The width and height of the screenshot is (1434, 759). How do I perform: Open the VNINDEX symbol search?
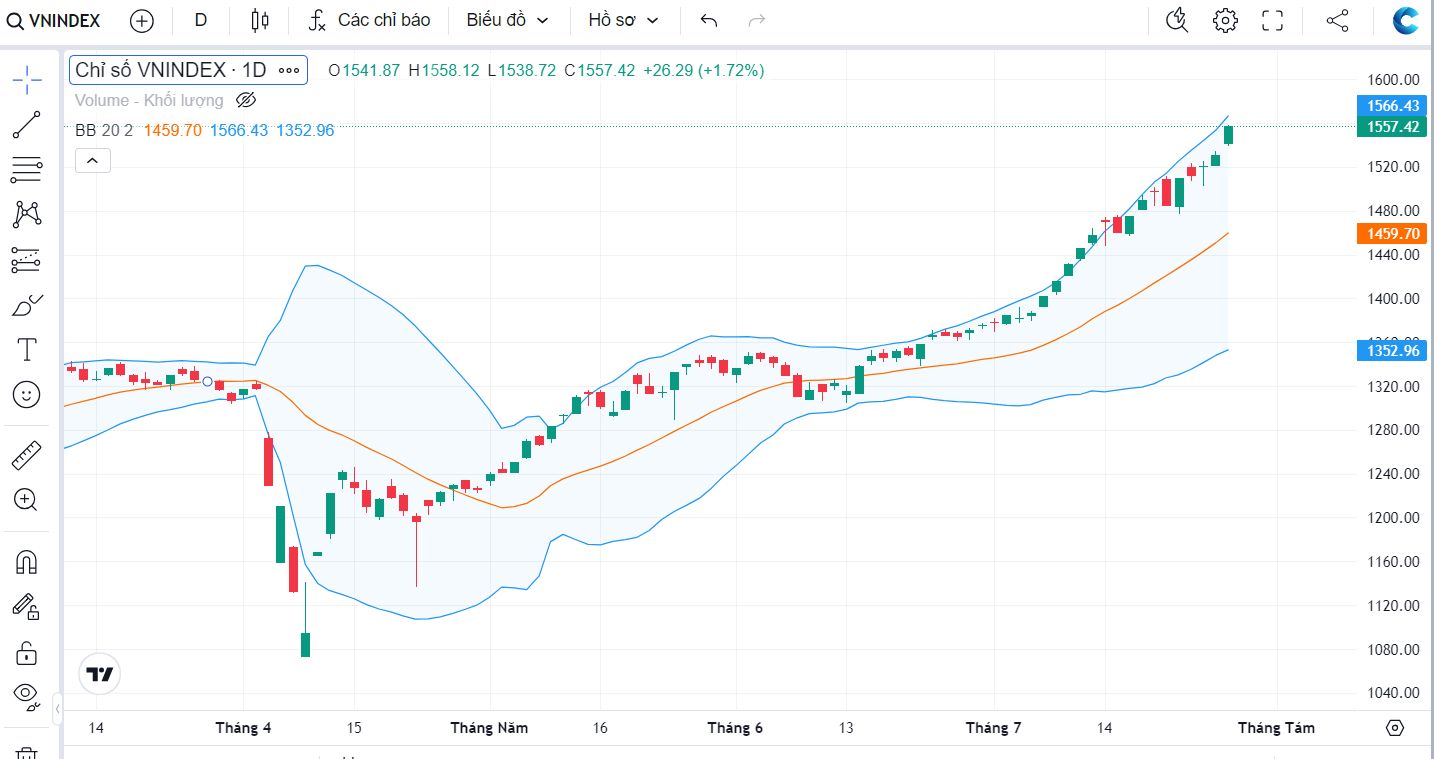tap(54, 20)
